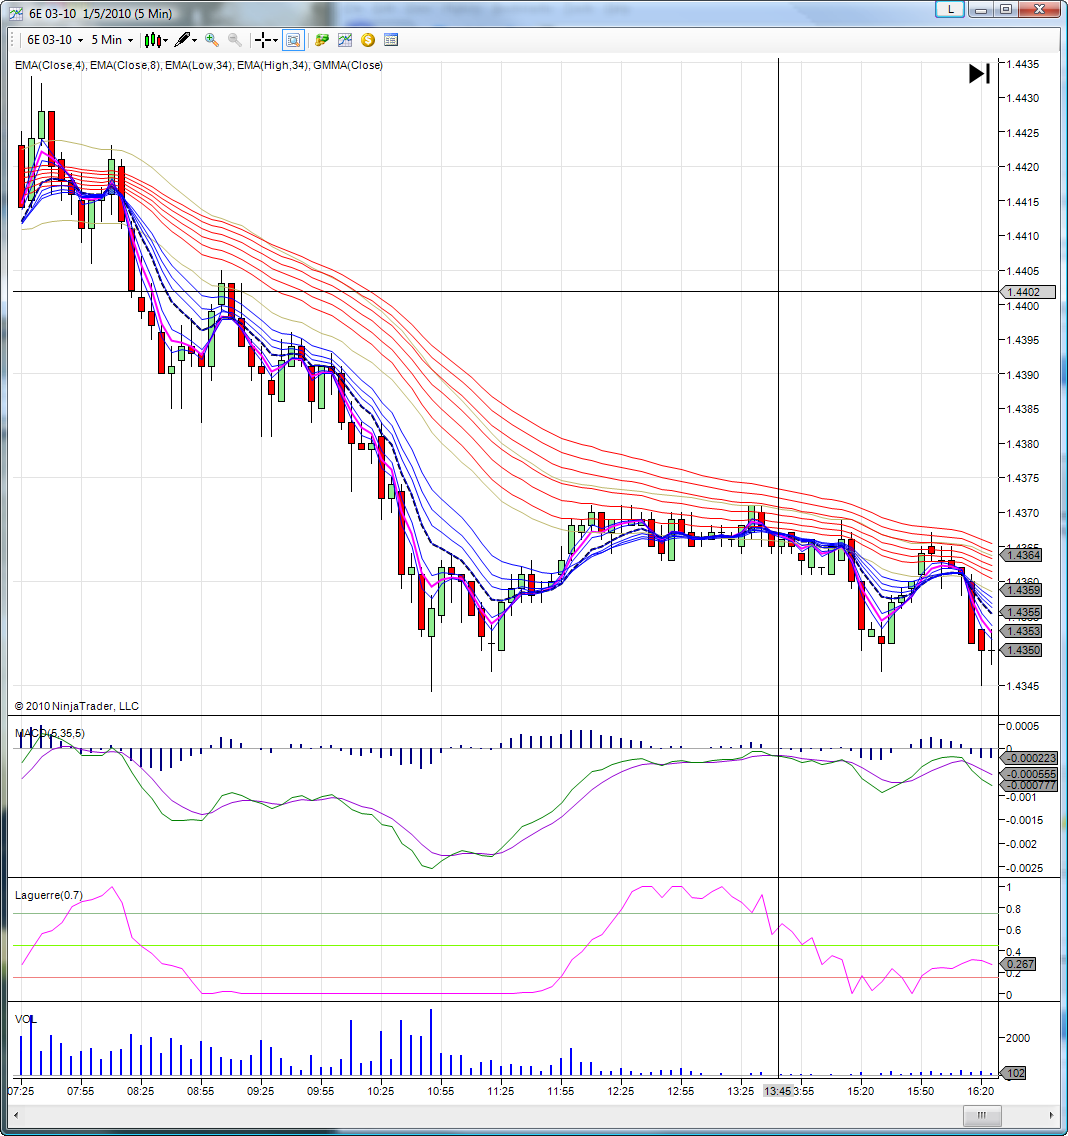This screenshot has height=1136, width=1068.
Task: Click the horizontal scrollbar thumb
Action: click(x=982, y=1115)
